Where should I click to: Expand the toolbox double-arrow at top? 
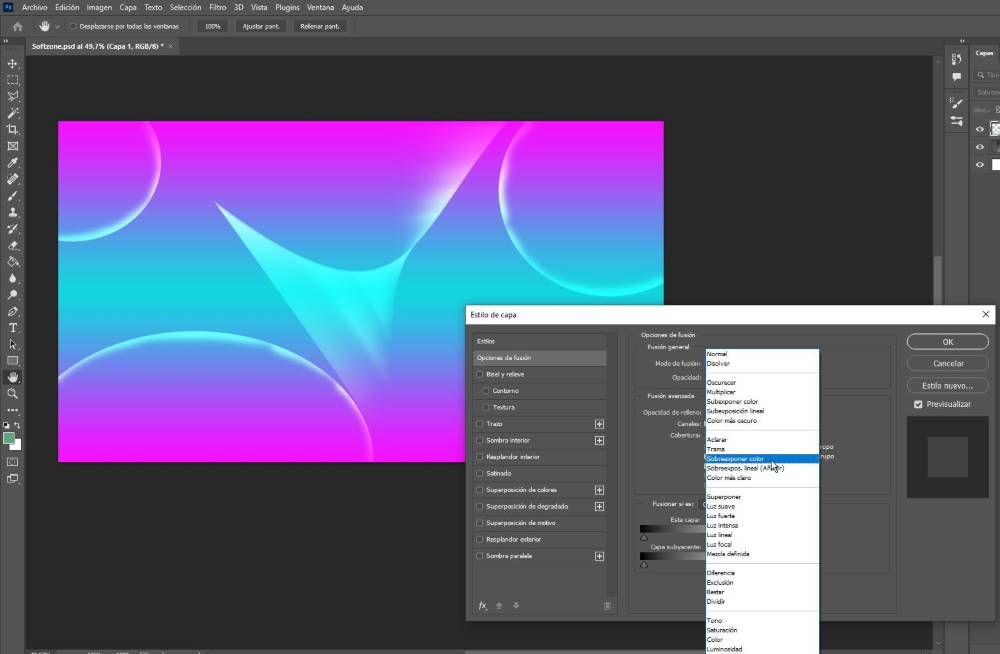click(x=6, y=41)
